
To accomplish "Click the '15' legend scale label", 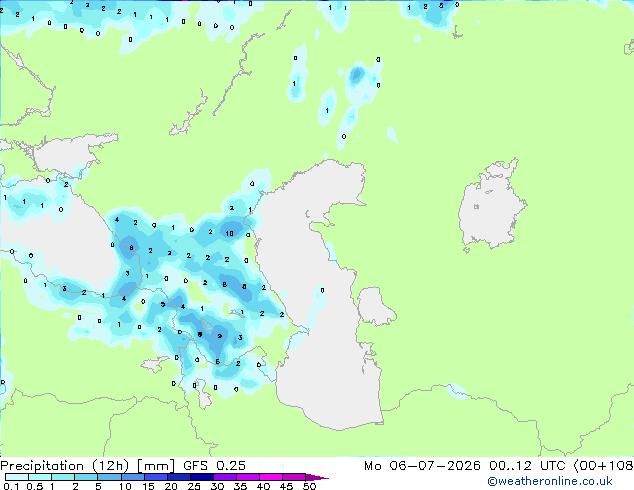I will [148, 486].
